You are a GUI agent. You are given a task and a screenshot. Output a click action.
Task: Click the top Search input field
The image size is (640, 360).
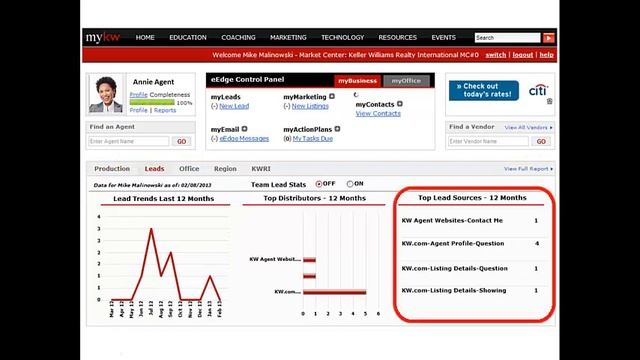[x=507, y=38]
